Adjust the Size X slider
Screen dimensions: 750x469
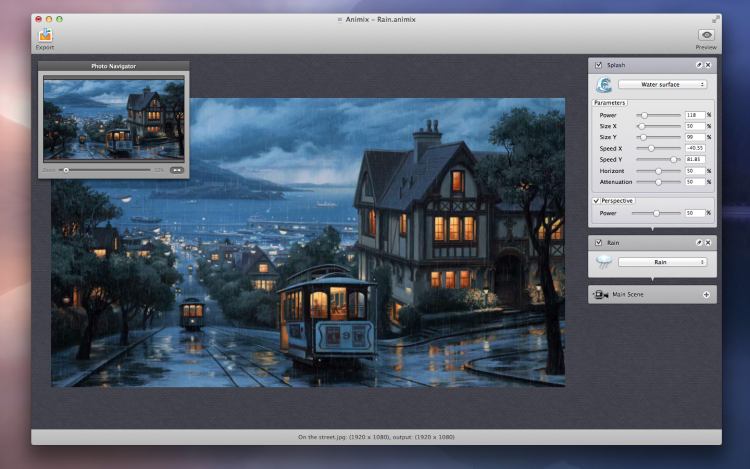click(658, 126)
